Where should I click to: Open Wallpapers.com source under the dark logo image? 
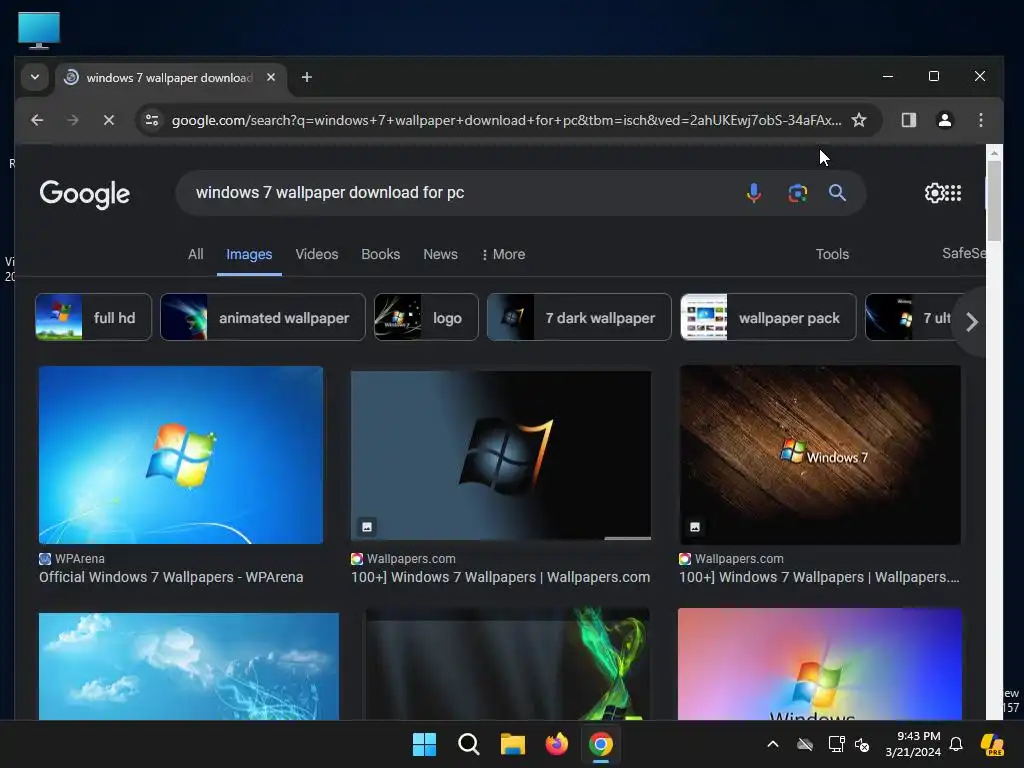point(403,558)
